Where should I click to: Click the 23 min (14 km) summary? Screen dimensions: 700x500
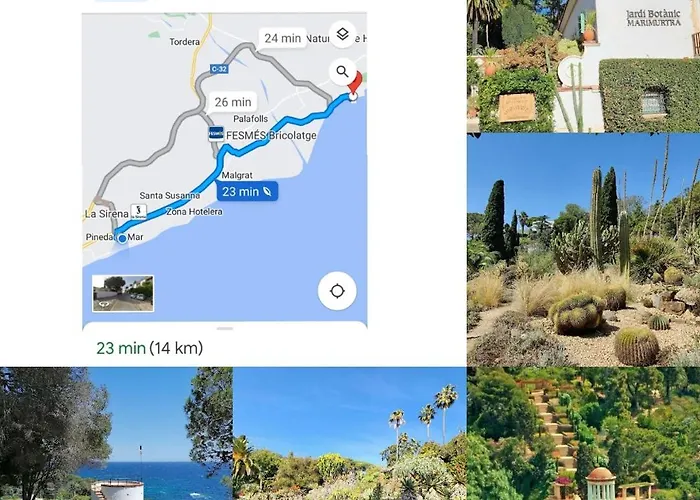(150, 348)
